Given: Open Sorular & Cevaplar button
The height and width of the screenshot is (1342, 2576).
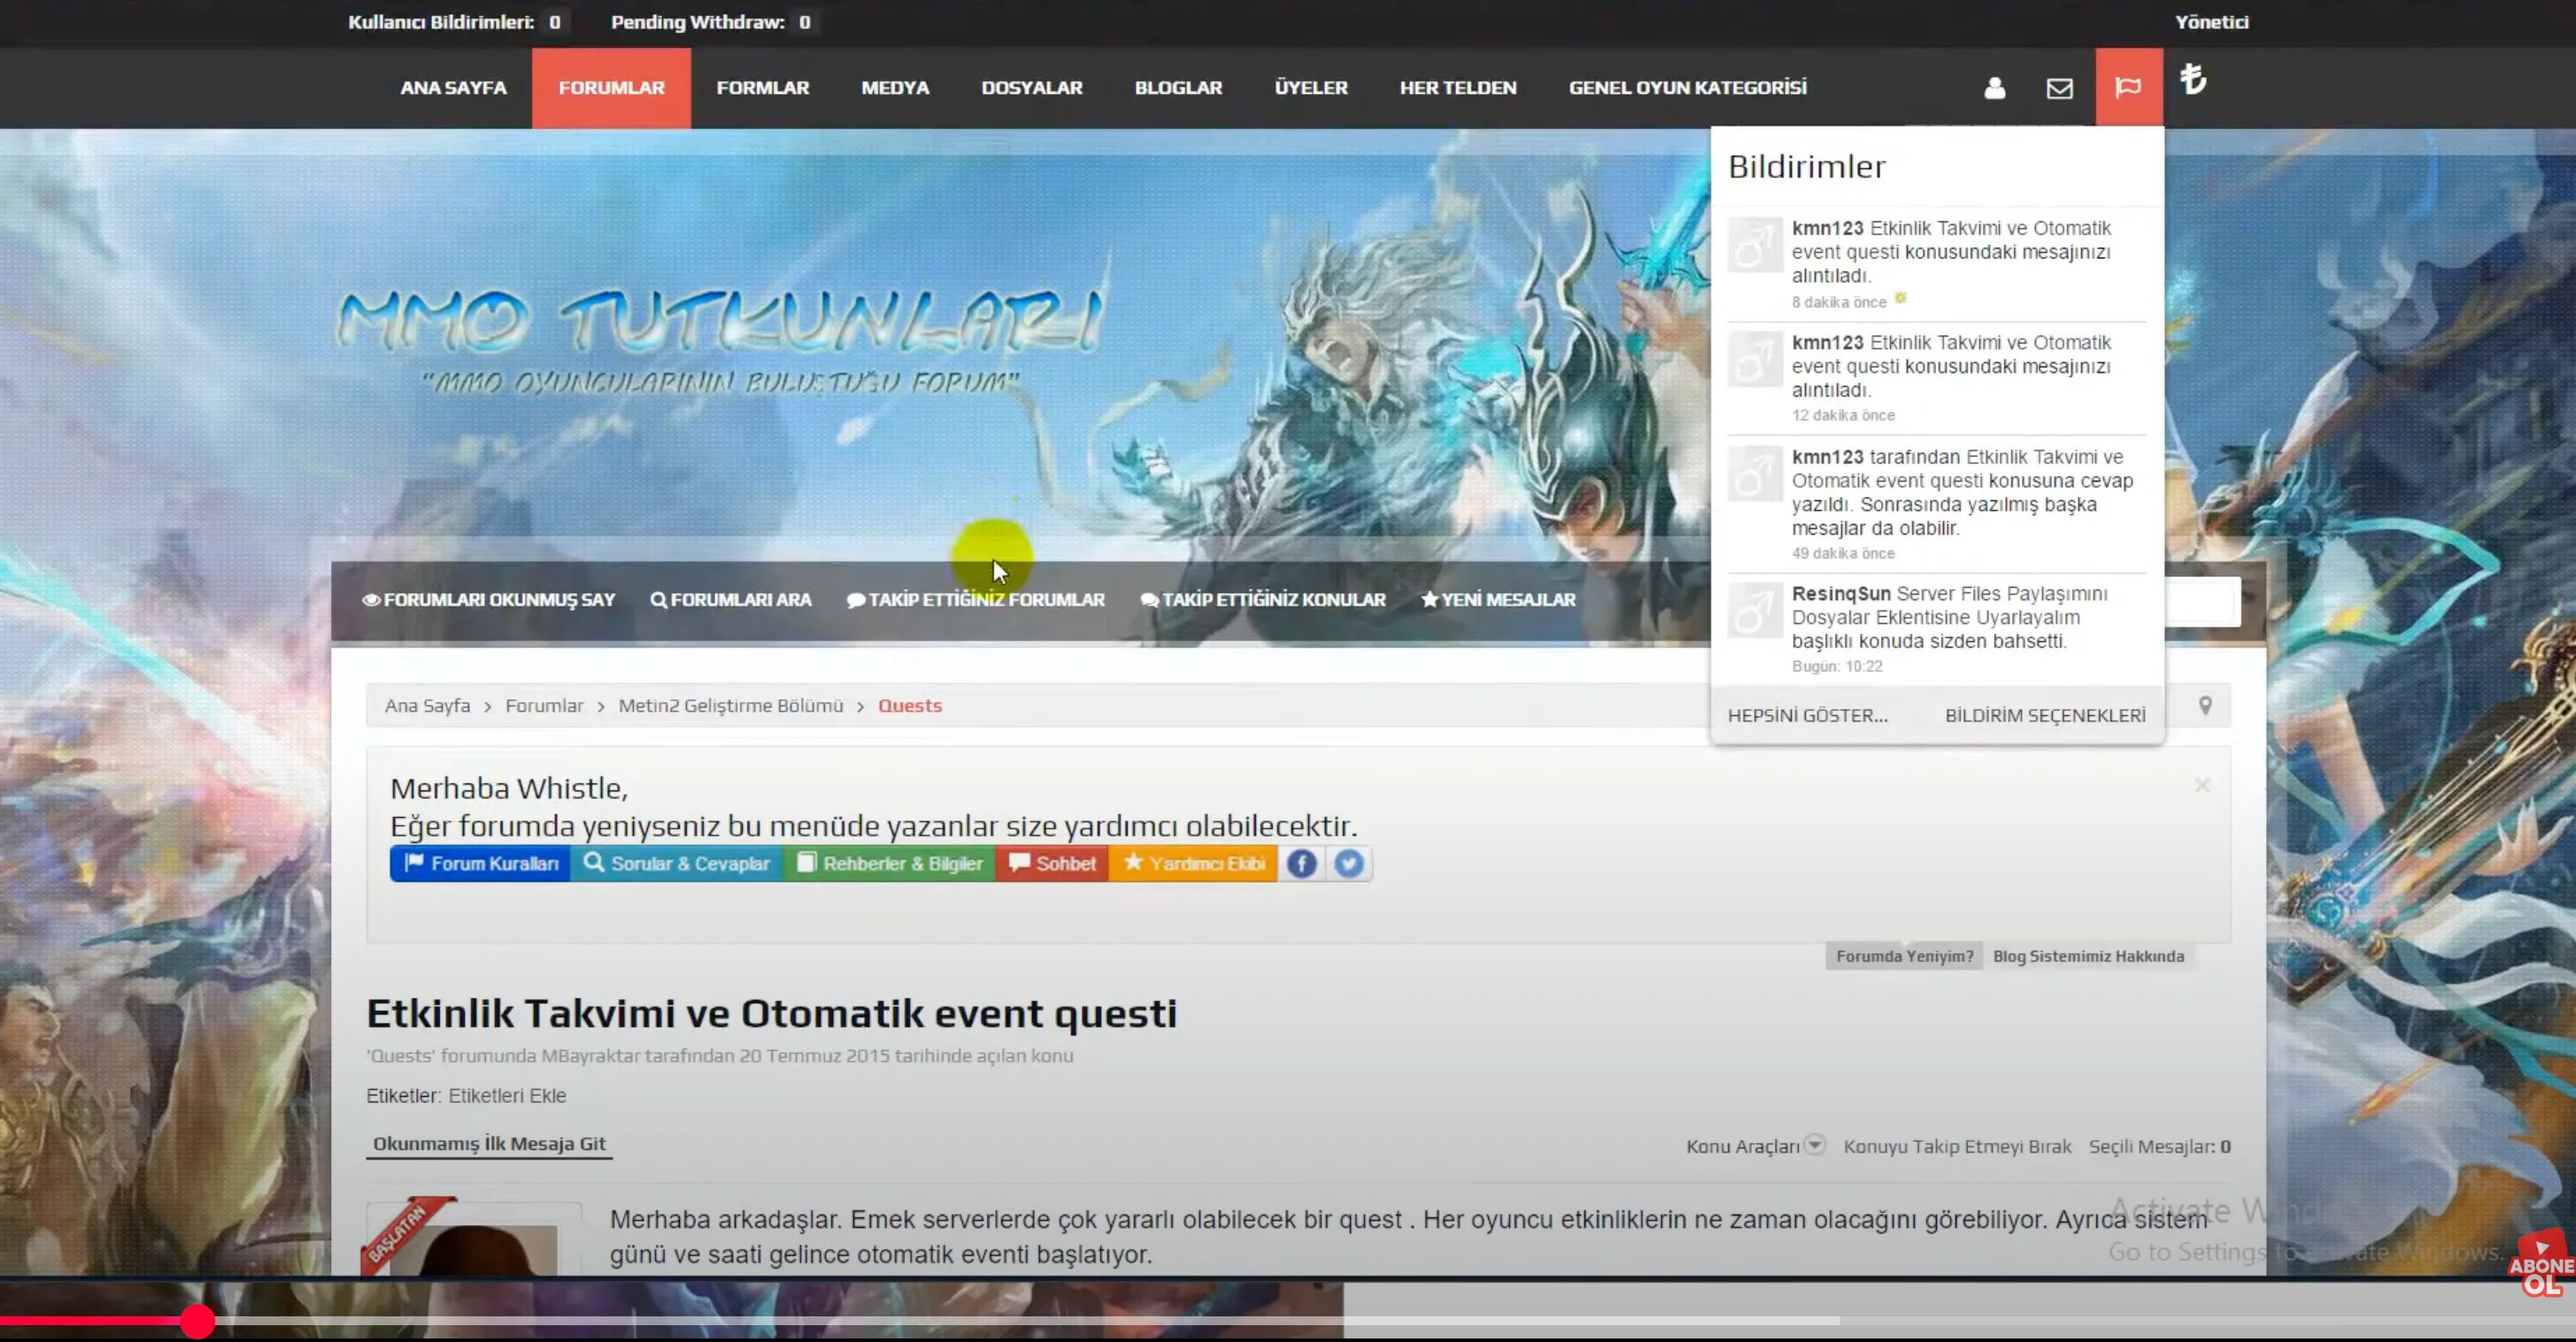Looking at the screenshot, I should point(676,863).
